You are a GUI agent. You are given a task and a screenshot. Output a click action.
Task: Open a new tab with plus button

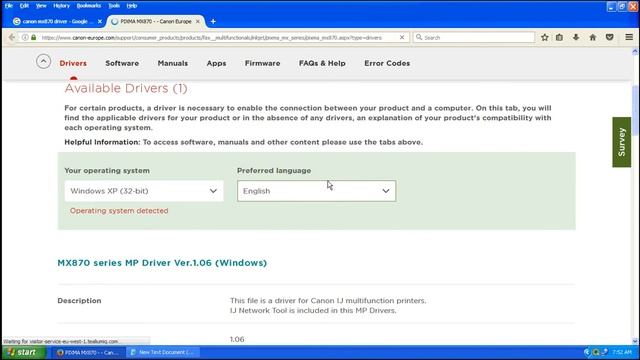pyautogui.click(x=213, y=21)
